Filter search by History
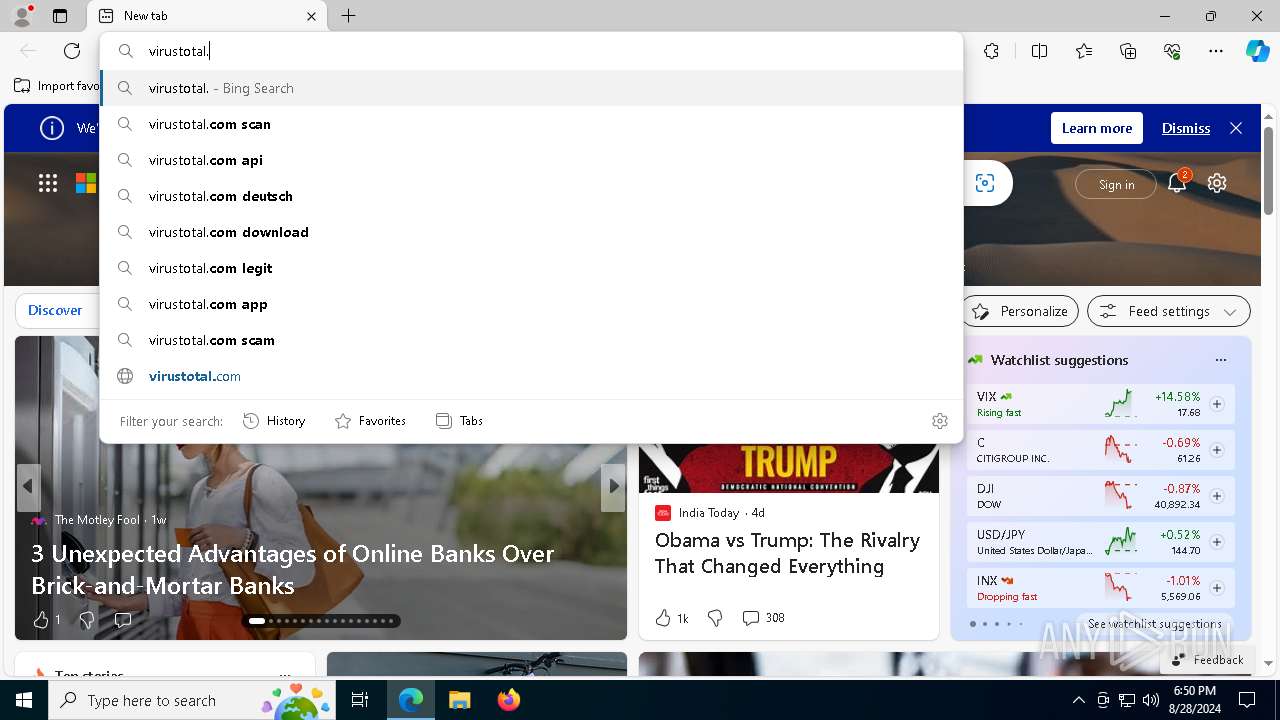The width and height of the screenshot is (1280, 720). click(x=274, y=421)
